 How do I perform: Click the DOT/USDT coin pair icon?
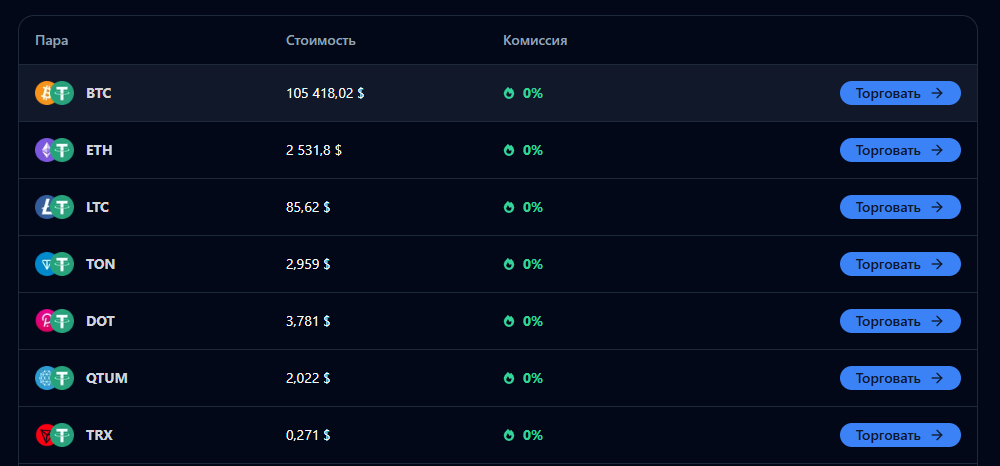click(x=54, y=321)
